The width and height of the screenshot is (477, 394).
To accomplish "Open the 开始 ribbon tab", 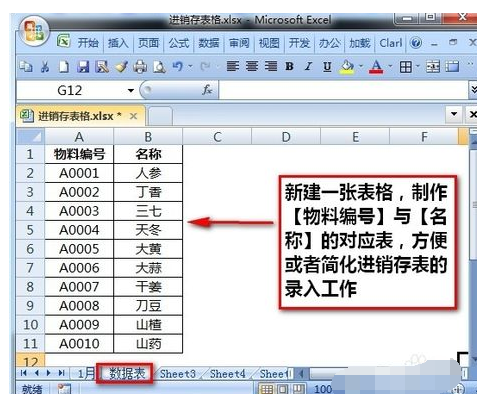I will point(88,43).
